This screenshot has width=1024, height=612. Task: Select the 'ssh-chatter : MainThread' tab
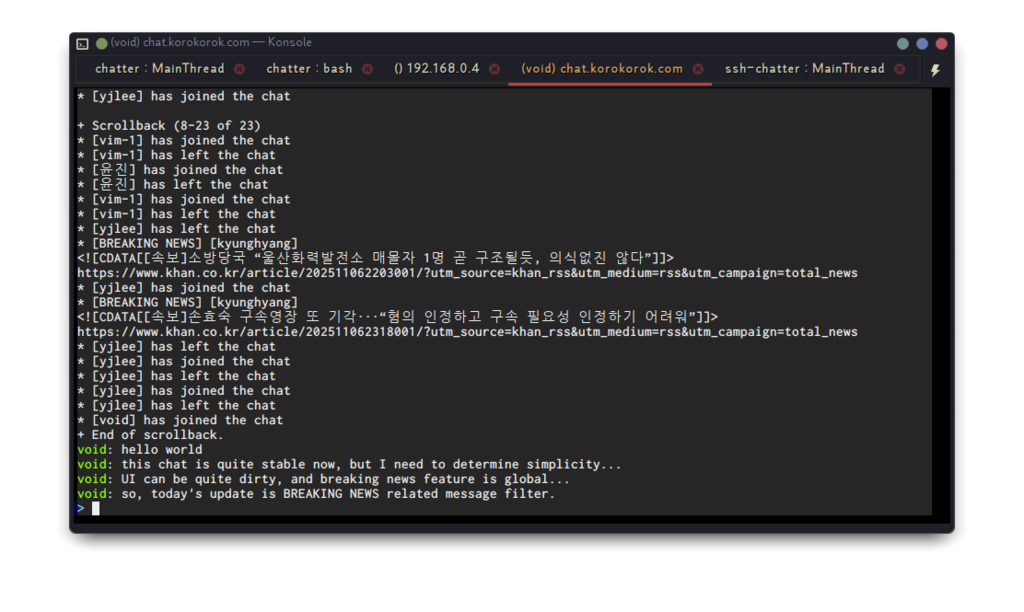coord(804,69)
